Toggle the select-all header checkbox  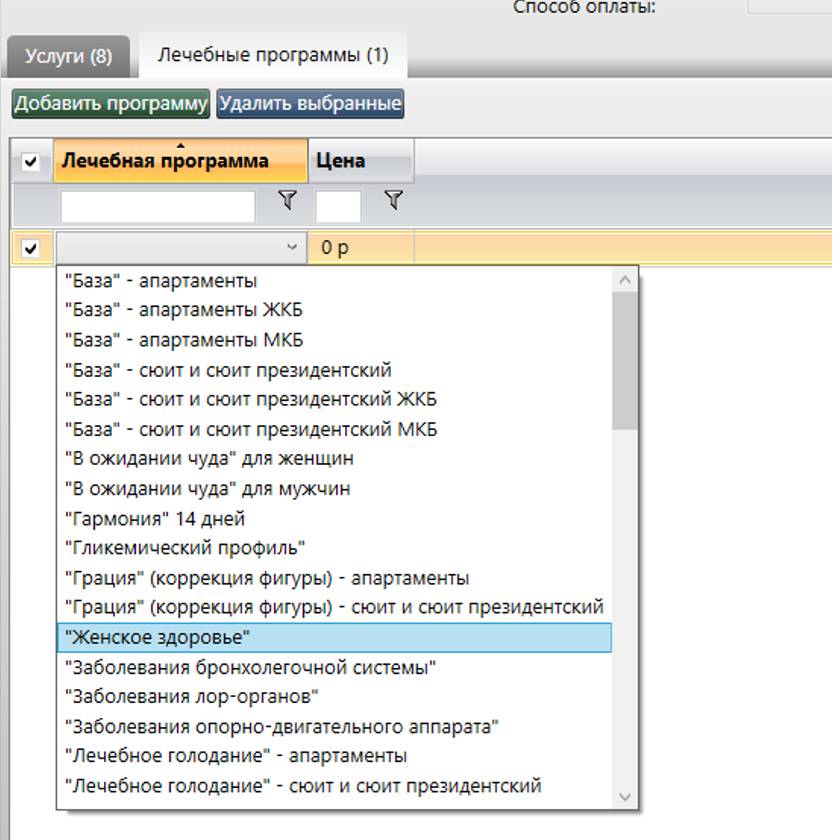(x=31, y=161)
